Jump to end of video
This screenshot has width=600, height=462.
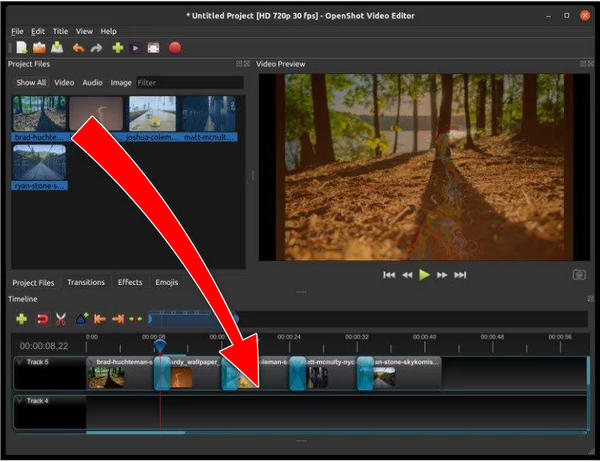460,275
